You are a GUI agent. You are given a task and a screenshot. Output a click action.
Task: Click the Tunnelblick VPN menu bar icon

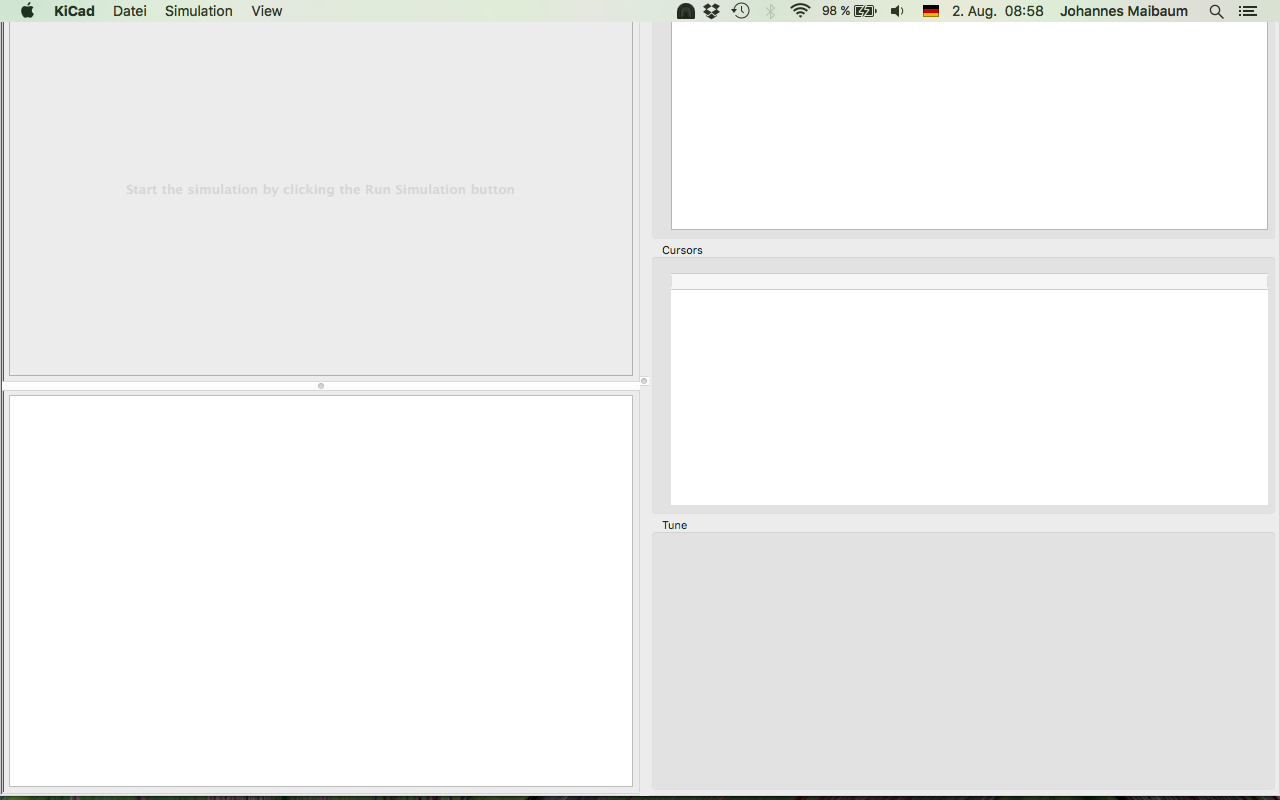coord(686,11)
